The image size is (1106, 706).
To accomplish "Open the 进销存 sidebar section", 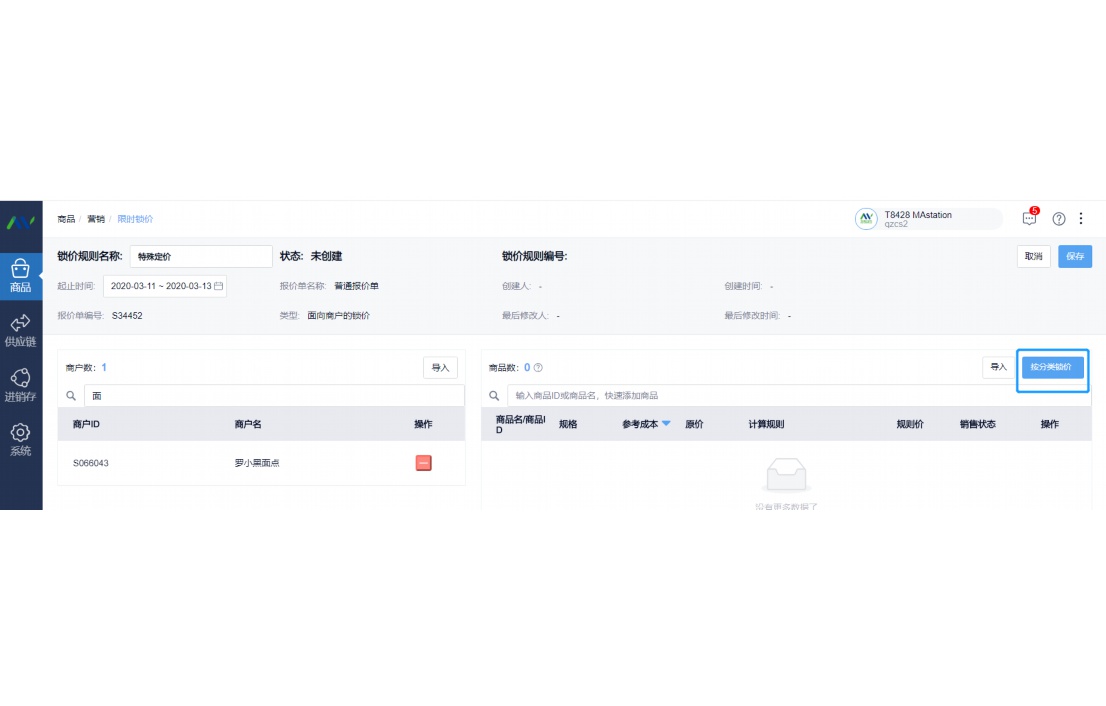I will pos(20,385).
